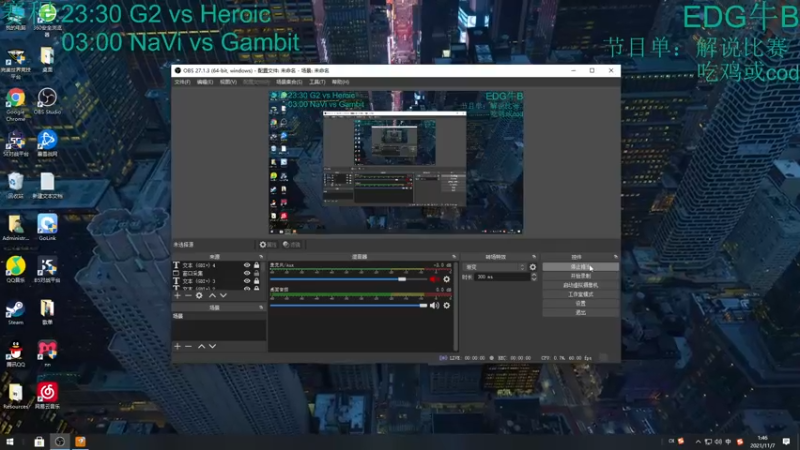Remove selected scene with minus icon

click(188, 346)
